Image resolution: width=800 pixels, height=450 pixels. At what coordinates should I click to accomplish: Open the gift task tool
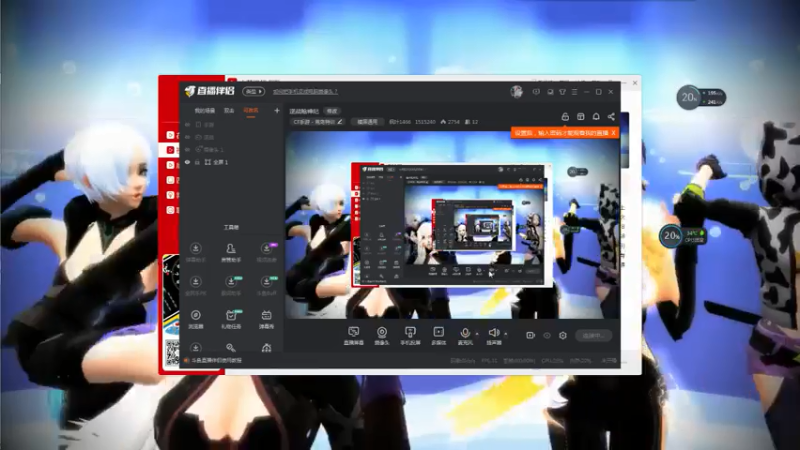[231, 319]
